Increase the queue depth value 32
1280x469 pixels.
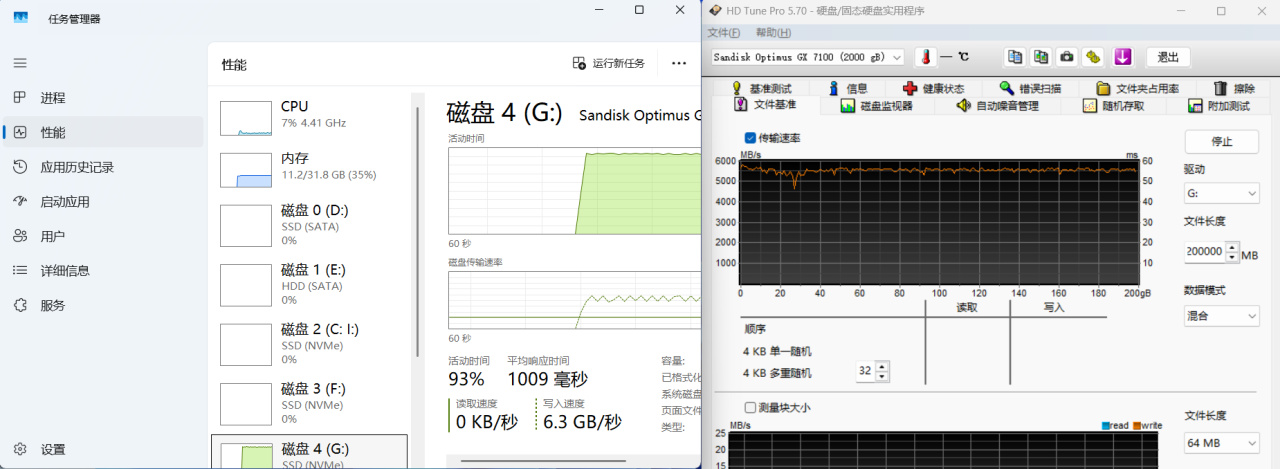(881, 367)
